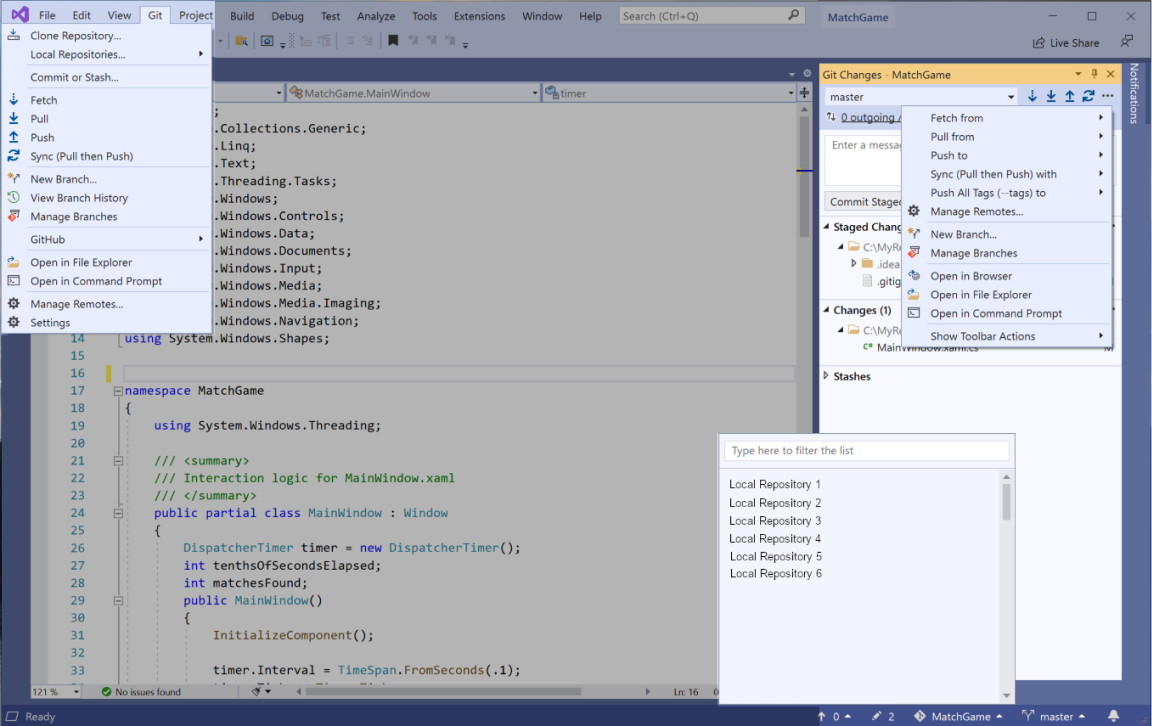
Task: Click the Fetch arrow icon in Git Changes toolbar
Action: (1033, 97)
